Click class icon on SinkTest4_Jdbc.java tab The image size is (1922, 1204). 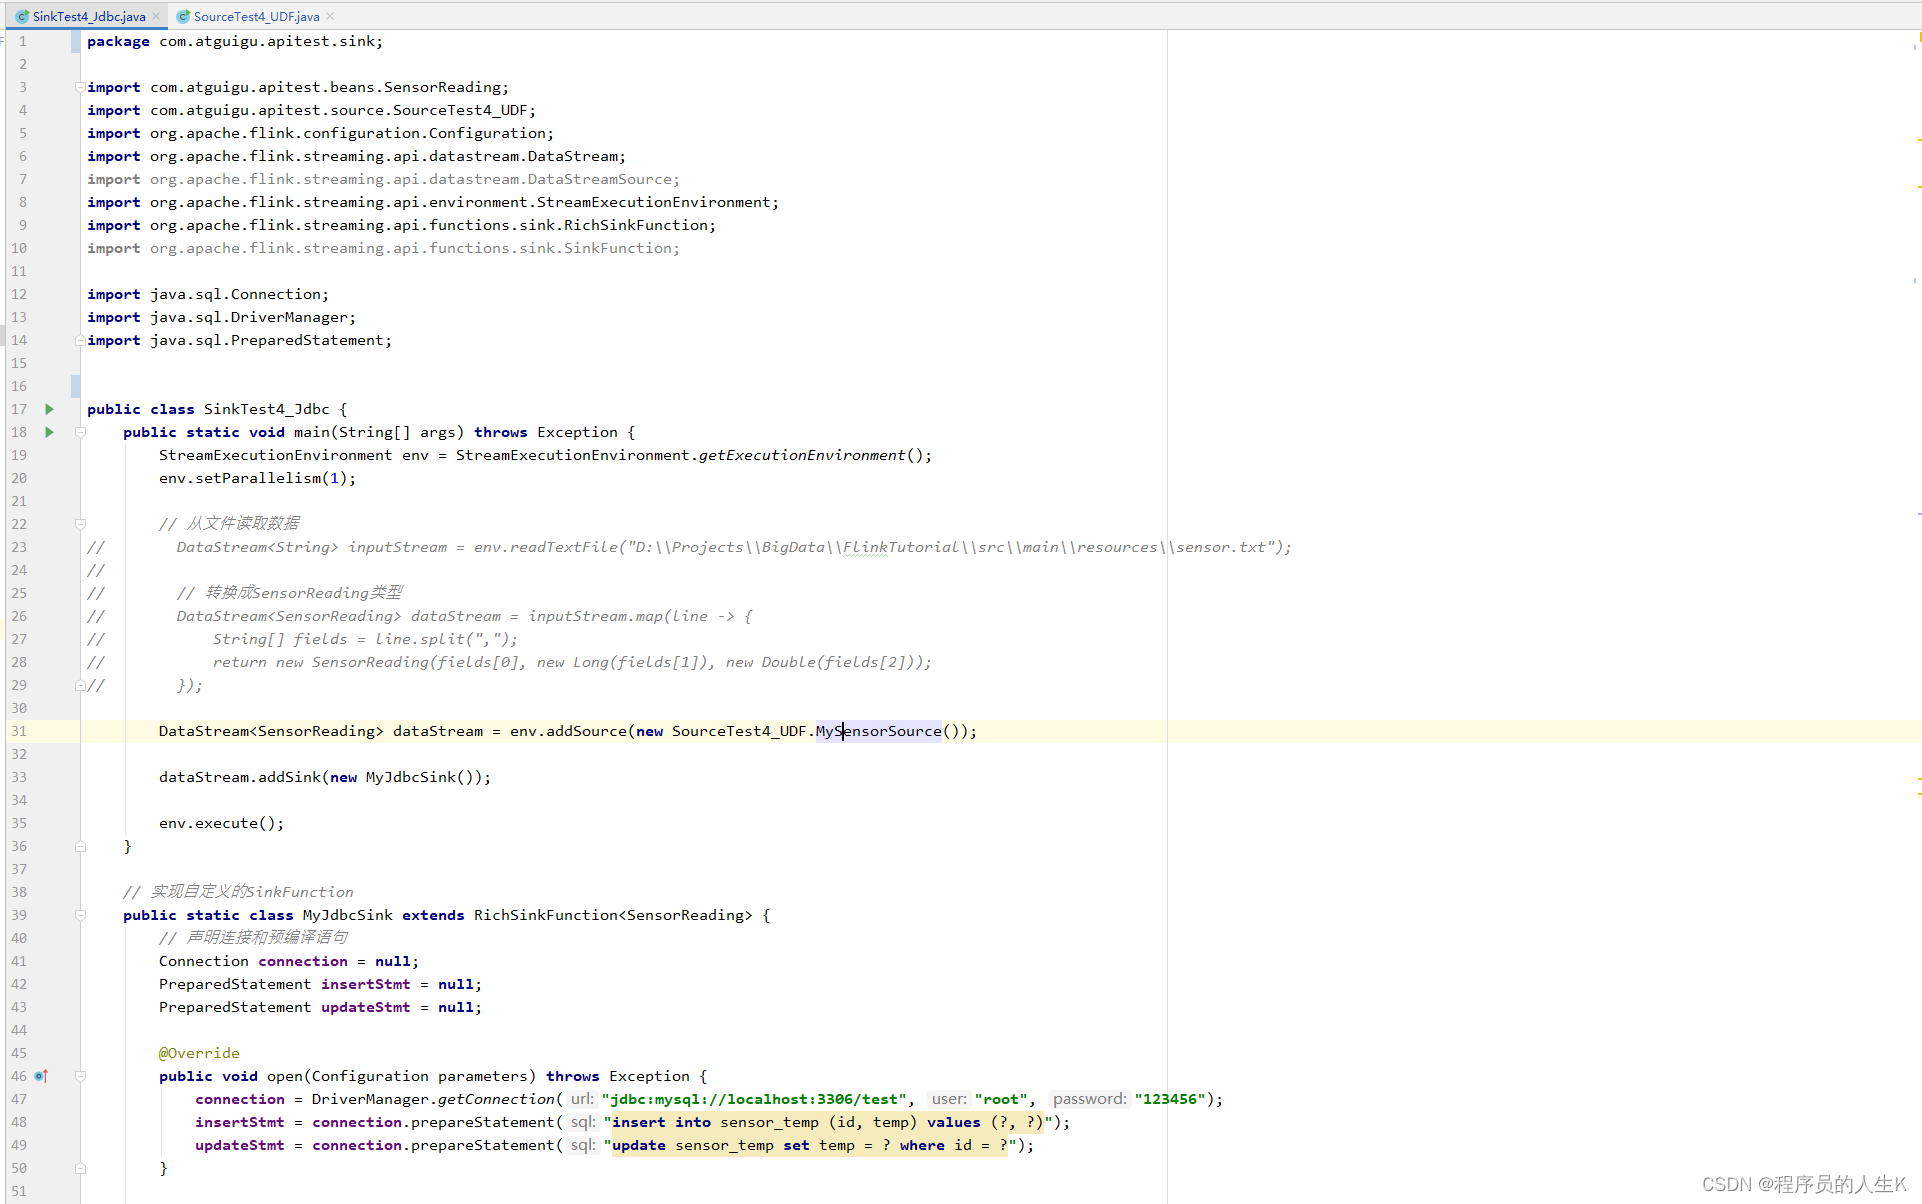click(x=22, y=16)
